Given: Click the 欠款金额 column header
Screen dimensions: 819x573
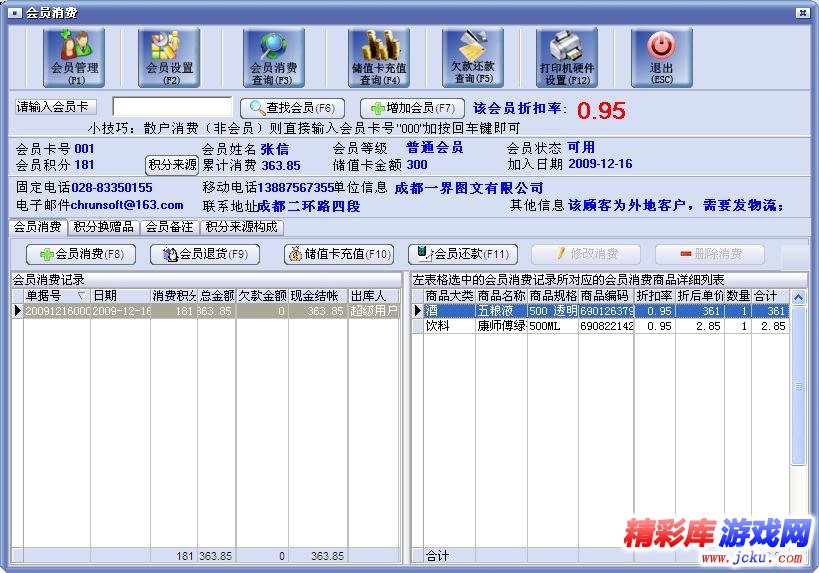Looking at the screenshot, I should pyautogui.click(x=262, y=296).
